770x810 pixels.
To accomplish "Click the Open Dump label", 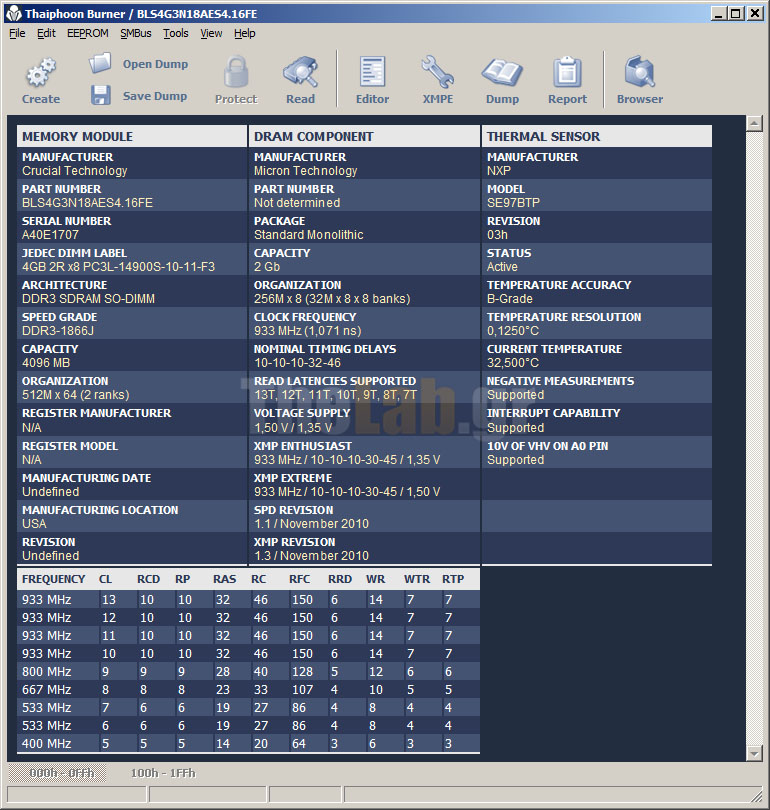I will tap(155, 64).
